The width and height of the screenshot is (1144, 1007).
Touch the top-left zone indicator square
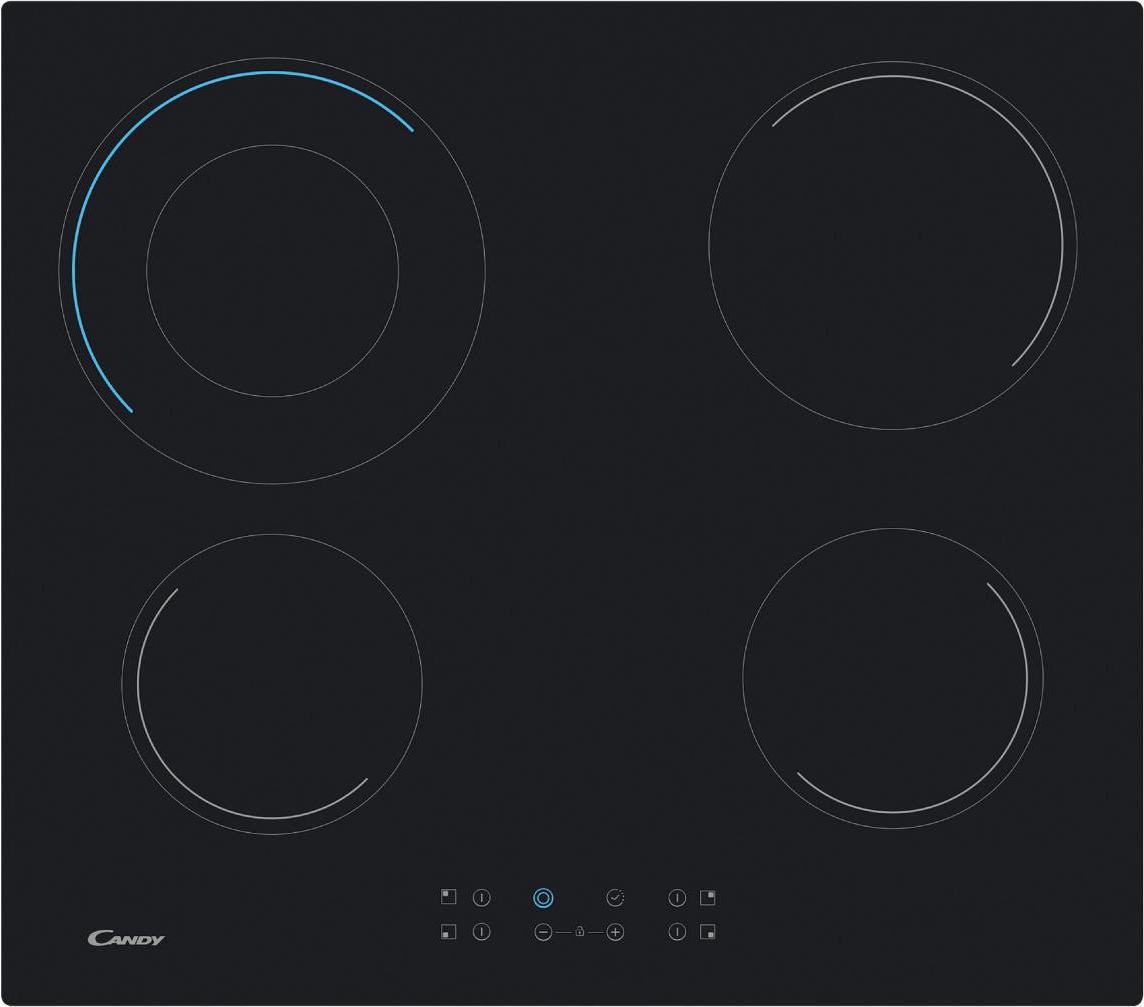(x=449, y=897)
